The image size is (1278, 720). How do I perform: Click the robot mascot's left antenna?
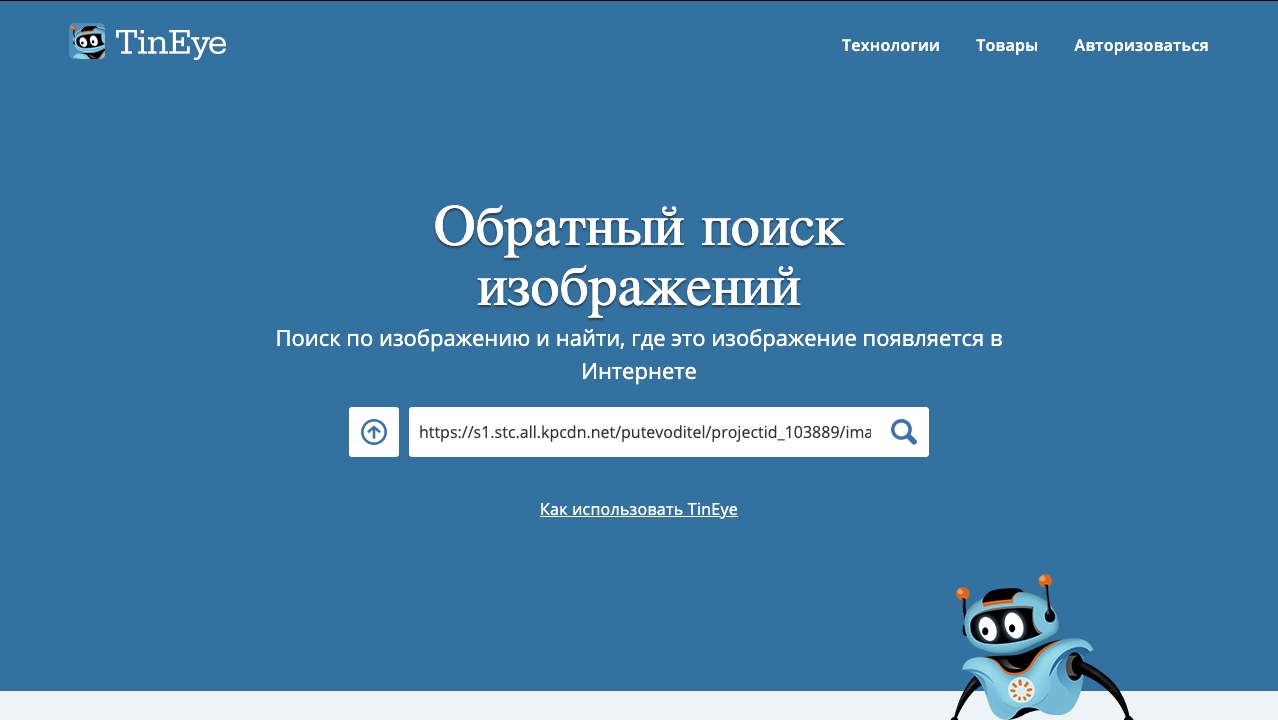click(x=963, y=594)
